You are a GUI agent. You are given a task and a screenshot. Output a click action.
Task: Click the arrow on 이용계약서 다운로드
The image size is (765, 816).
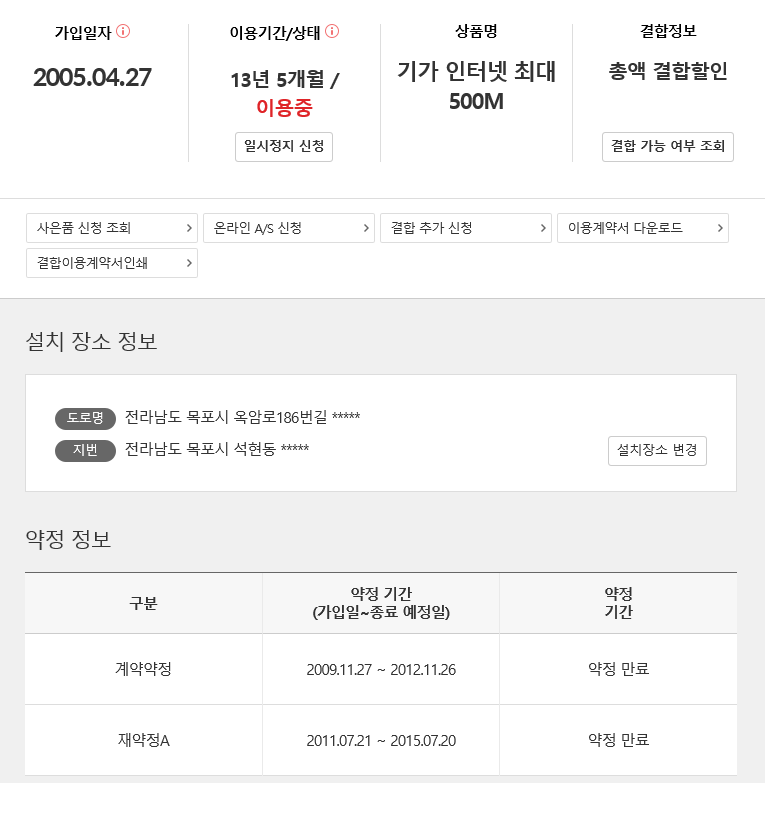720,228
